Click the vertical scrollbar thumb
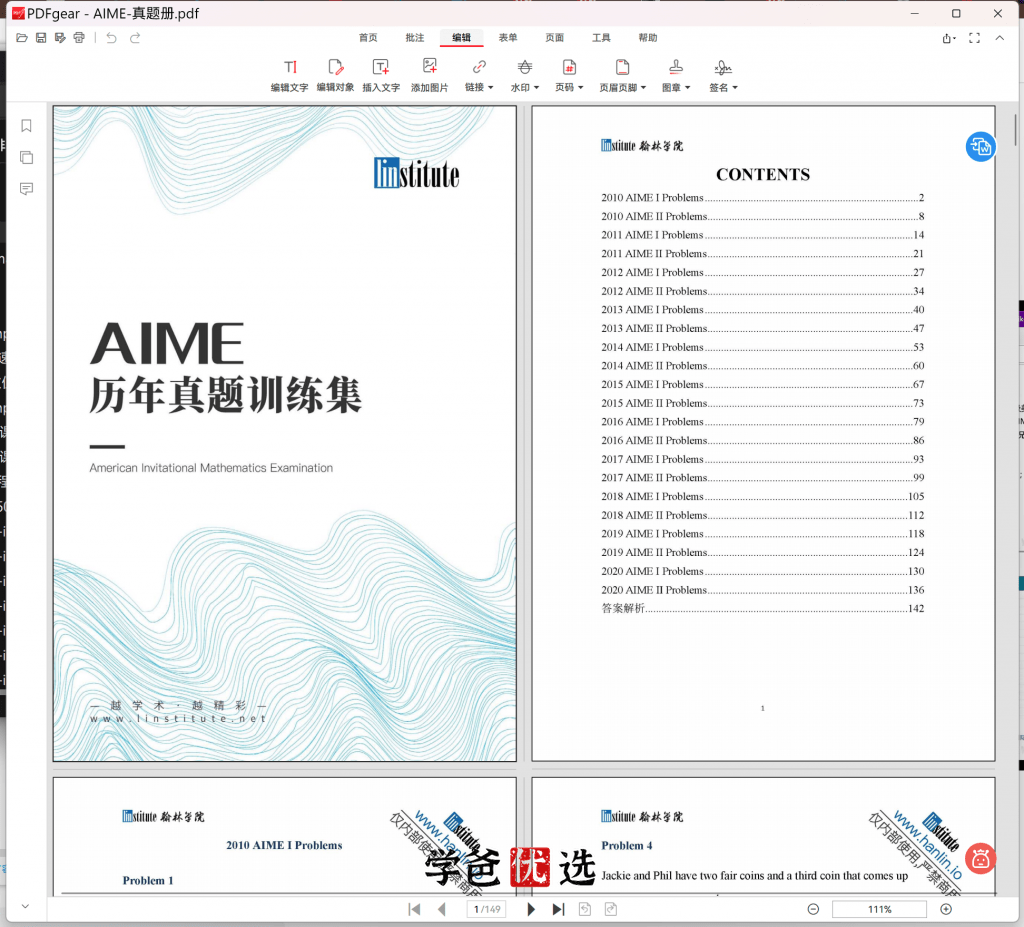Viewport: 1024px width, 927px height. pos(1016,129)
